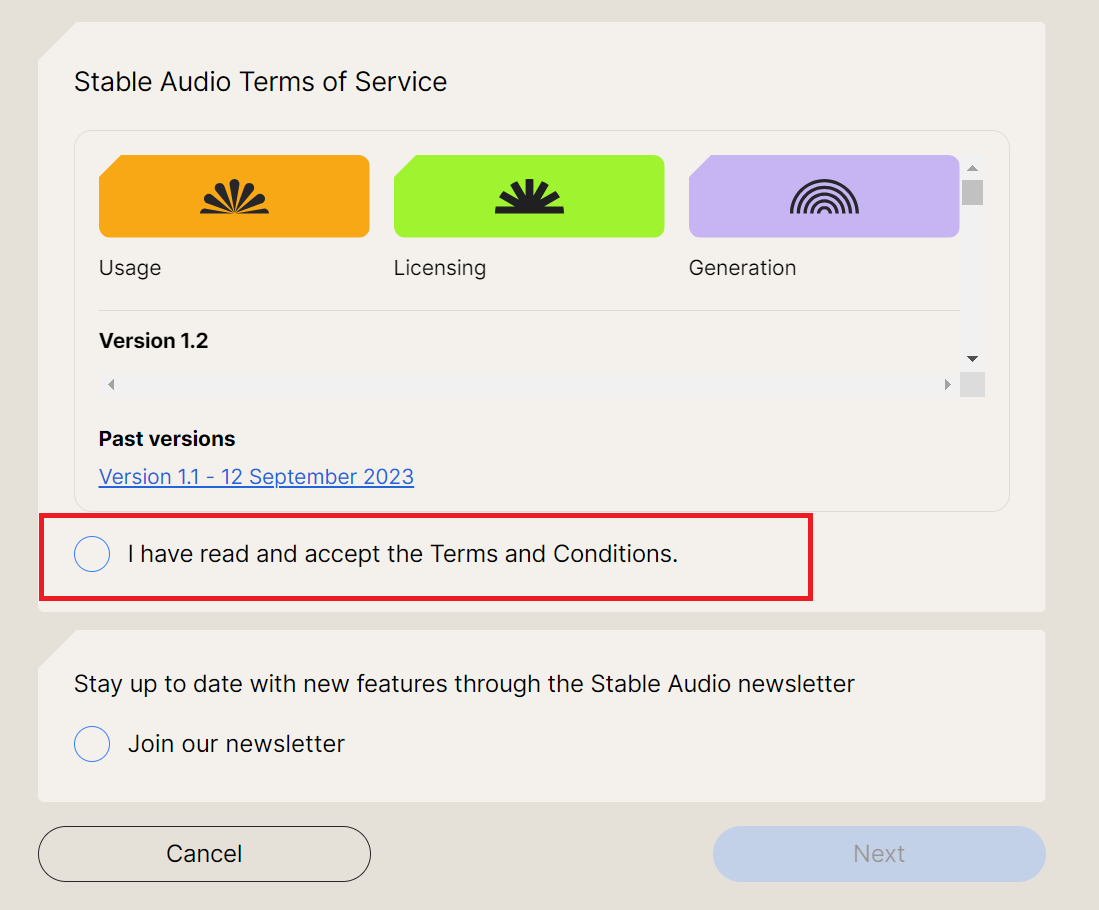
Task: Click the orange Usage card icon
Action: pyautogui.click(x=234, y=196)
